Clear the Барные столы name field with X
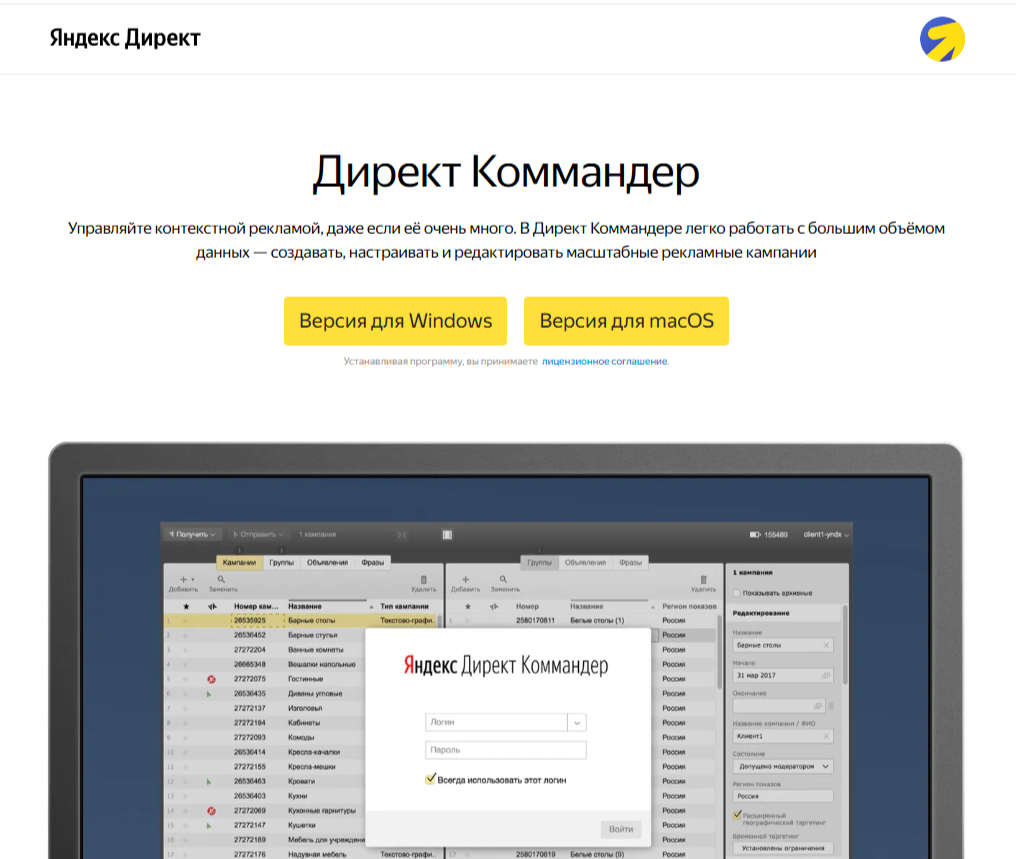 point(826,645)
